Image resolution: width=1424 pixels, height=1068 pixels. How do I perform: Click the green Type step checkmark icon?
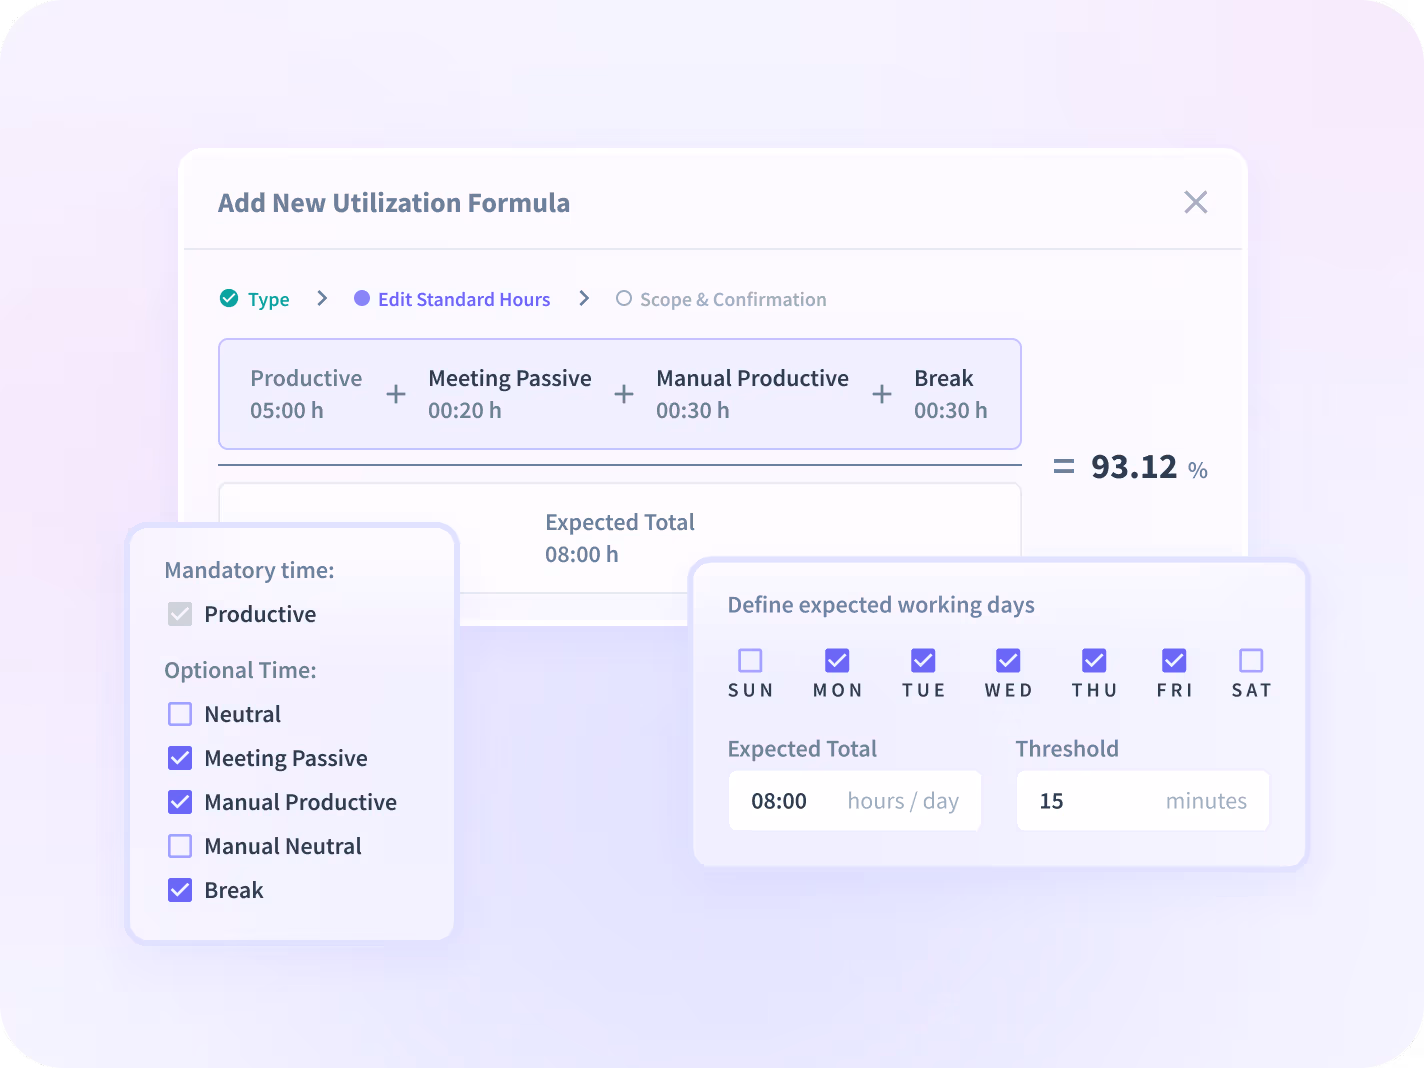coord(229,298)
